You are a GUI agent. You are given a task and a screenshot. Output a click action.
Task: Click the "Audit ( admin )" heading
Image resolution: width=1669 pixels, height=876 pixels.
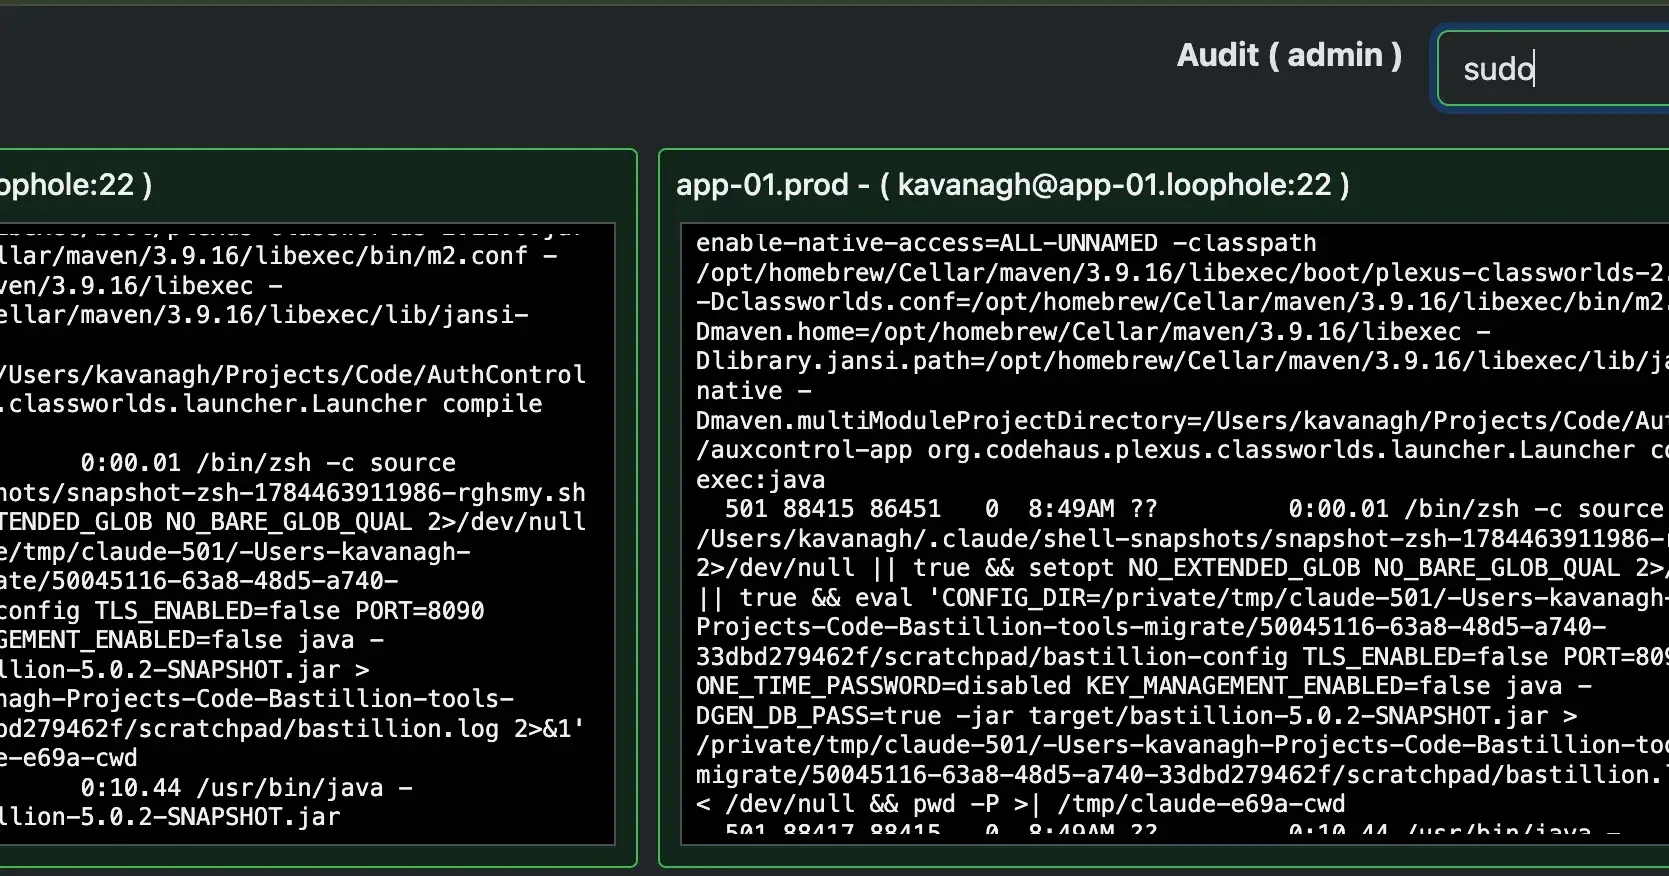[x=1289, y=55]
